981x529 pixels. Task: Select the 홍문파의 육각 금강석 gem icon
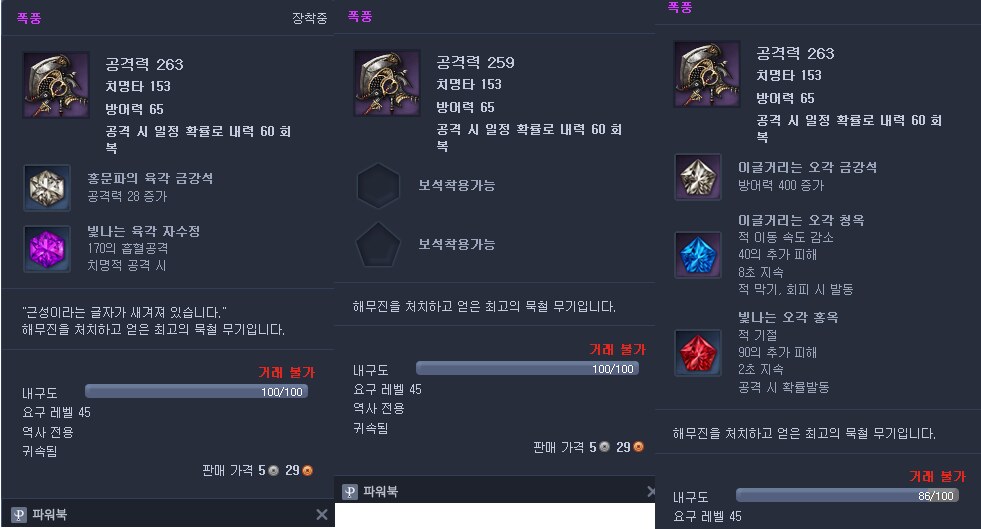click(x=47, y=188)
